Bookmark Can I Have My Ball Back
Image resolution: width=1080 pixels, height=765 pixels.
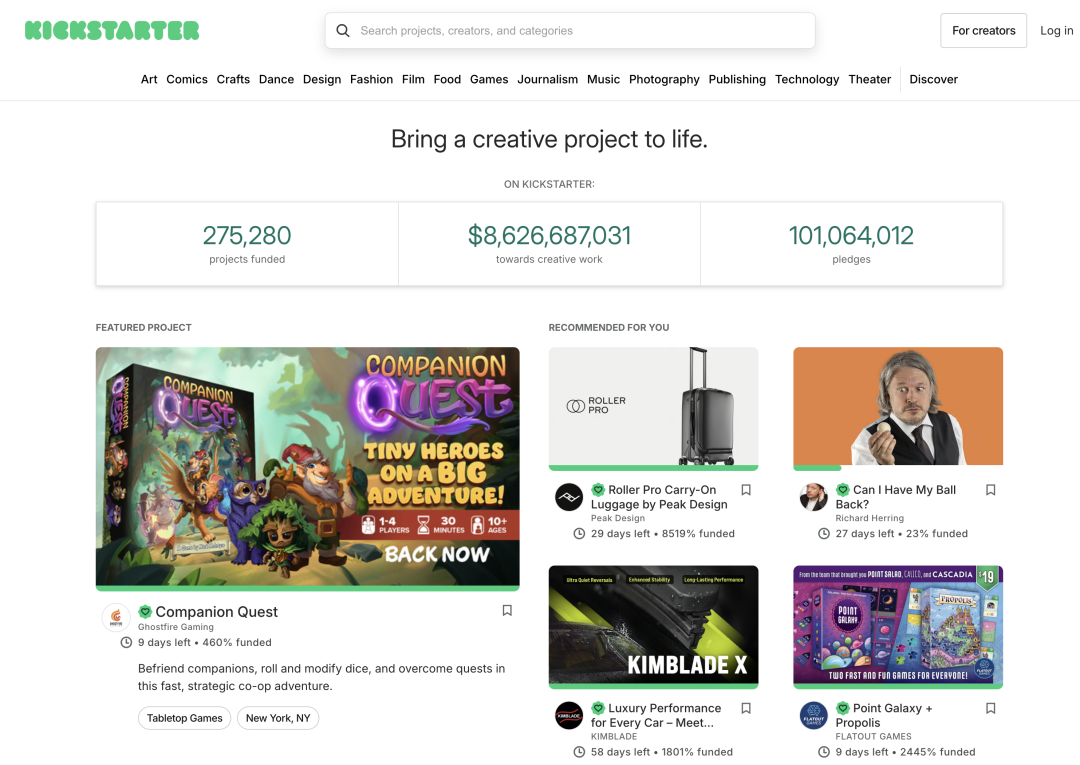coord(991,490)
